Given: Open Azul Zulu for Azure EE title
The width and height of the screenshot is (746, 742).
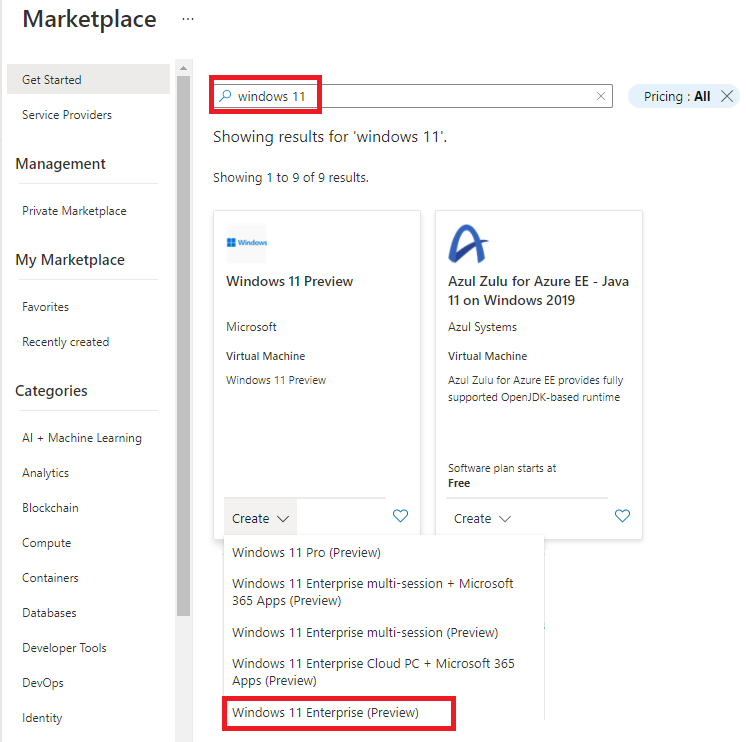Looking at the screenshot, I should [538, 291].
